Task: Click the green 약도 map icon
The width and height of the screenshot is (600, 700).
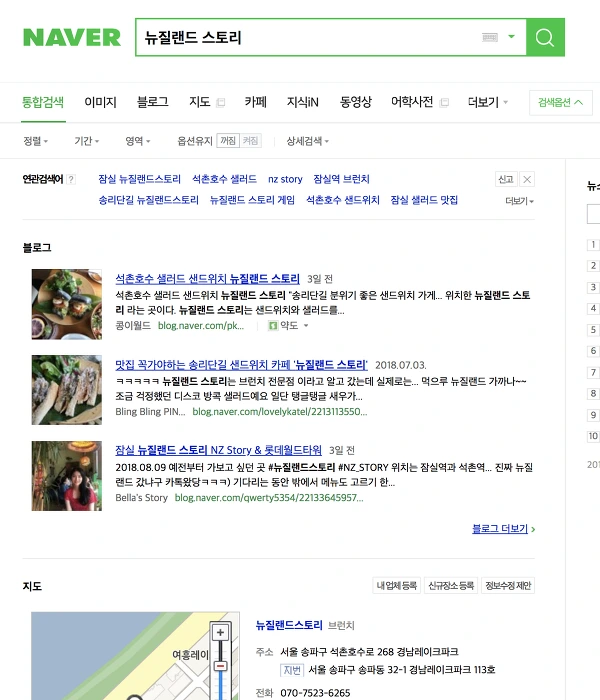Action: (273, 325)
